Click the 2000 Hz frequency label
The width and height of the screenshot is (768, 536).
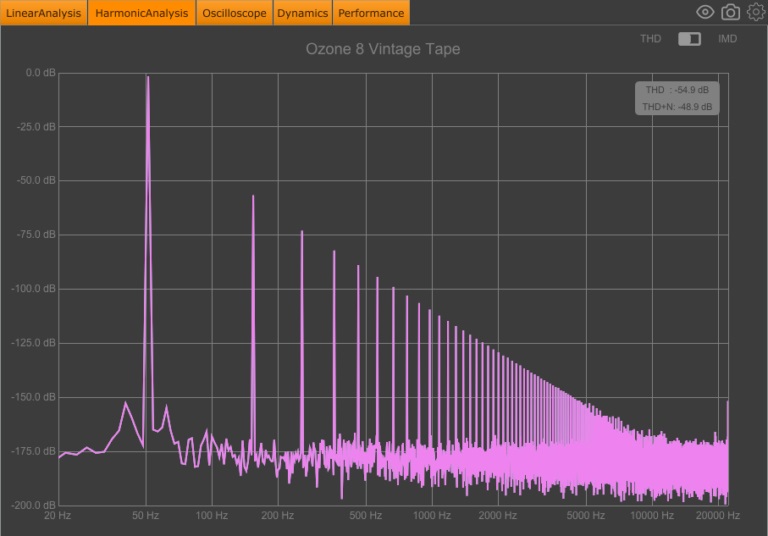tap(498, 515)
